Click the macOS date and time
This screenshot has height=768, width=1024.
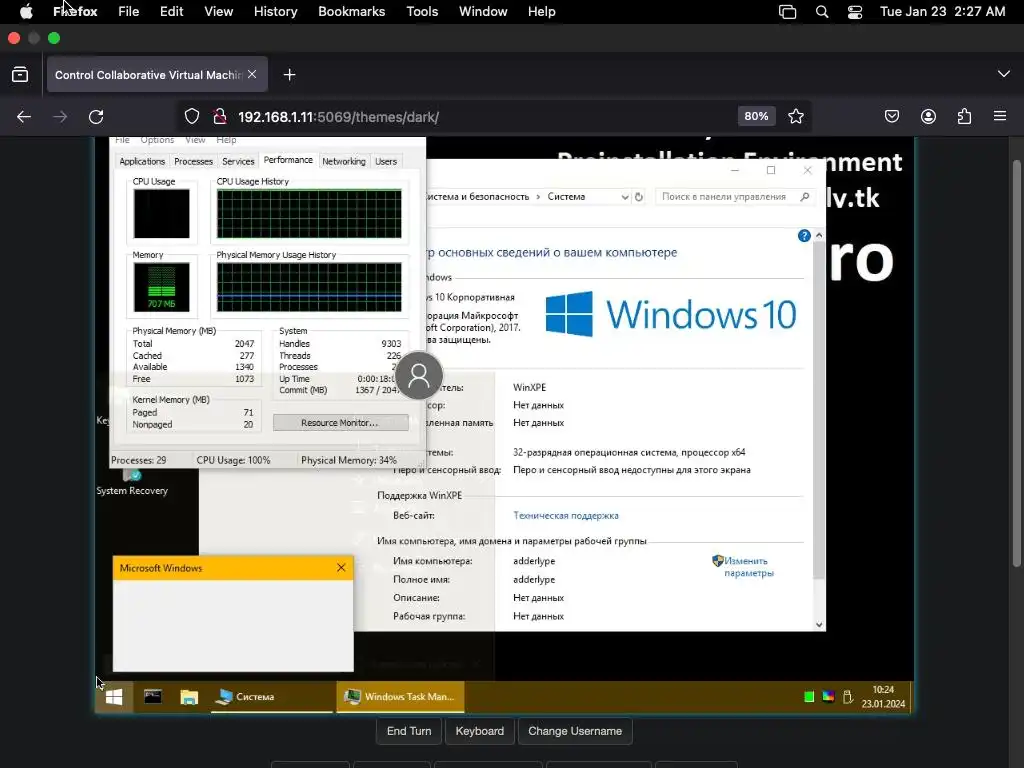942,12
